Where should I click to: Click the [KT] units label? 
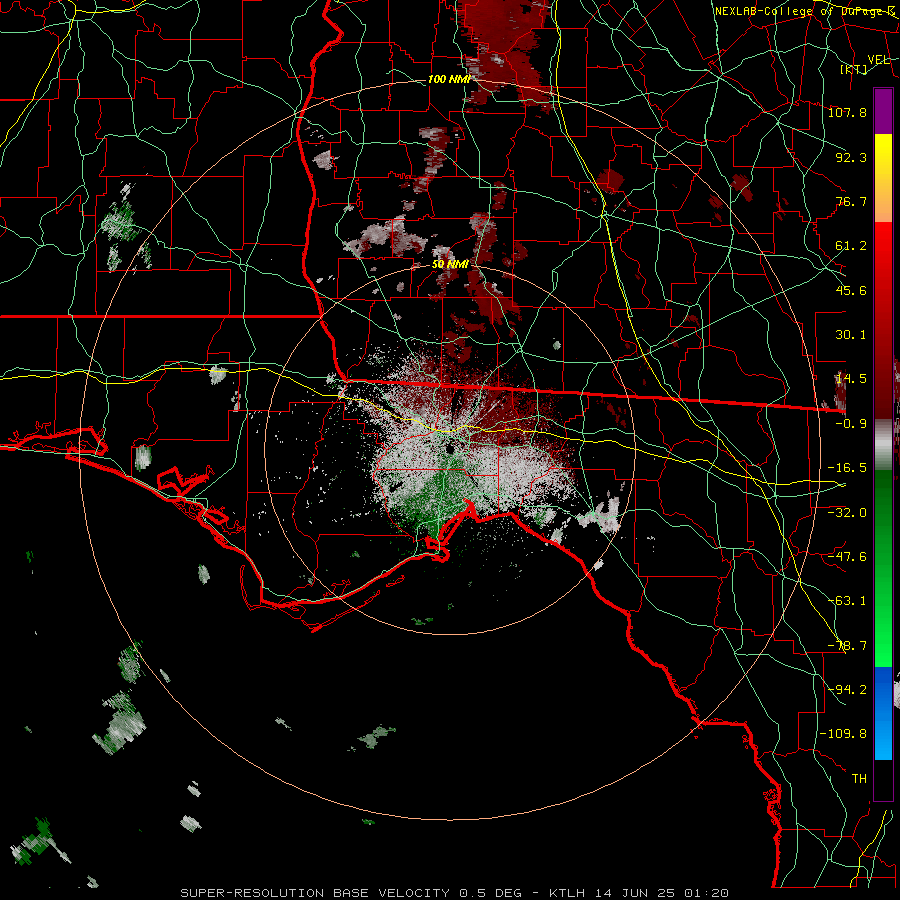pos(854,69)
